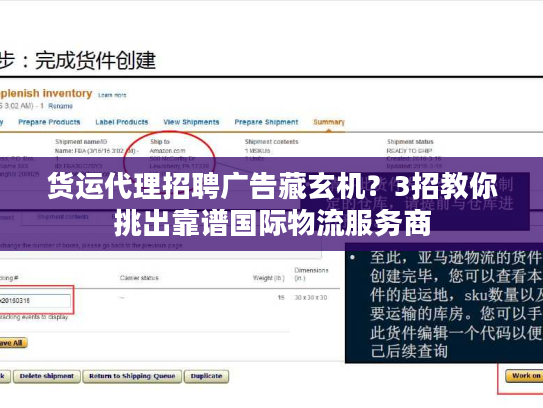The width and height of the screenshot is (543, 408).
Task: Open the View Shipments tab
Action: tap(191, 122)
